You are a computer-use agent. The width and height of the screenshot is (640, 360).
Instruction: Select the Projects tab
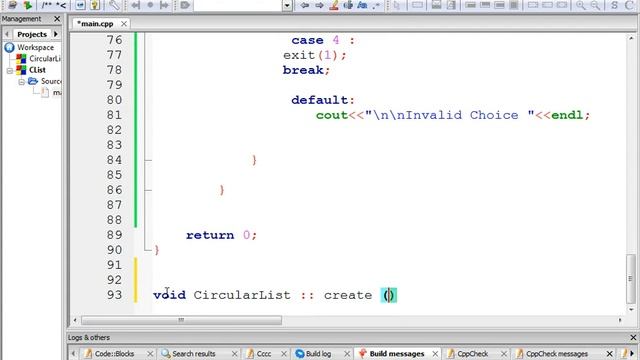pos(32,34)
